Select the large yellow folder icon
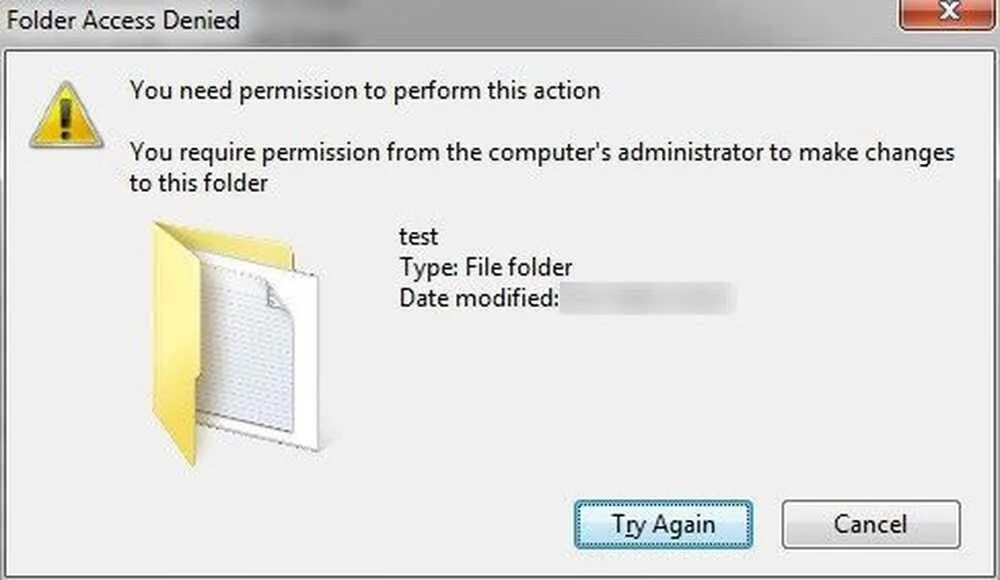The width and height of the screenshot is (1000, 580). coord(235,343)
